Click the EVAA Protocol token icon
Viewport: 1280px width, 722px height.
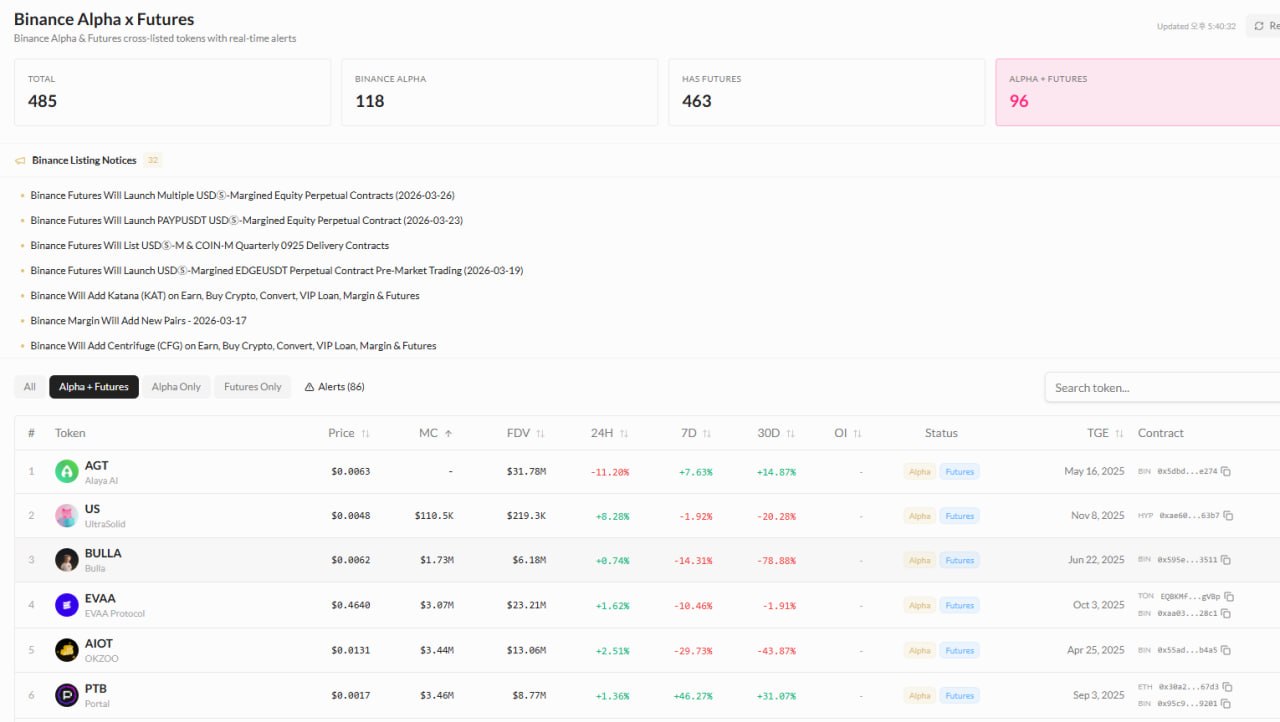pos(67,605)
